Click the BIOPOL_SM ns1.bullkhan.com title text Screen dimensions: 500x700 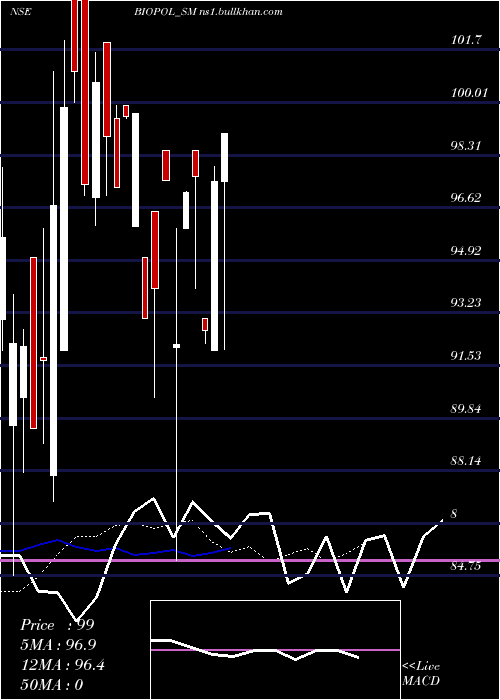click(x=208, y=12)
